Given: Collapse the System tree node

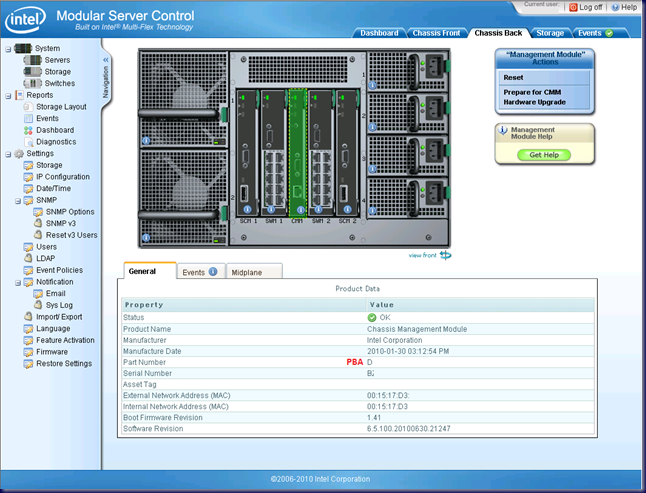Looking at the screenshot, I should pos(8,48).
